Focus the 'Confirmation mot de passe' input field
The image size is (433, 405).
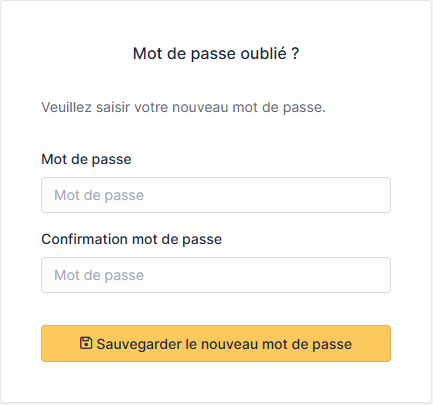[x=216, y=275]
